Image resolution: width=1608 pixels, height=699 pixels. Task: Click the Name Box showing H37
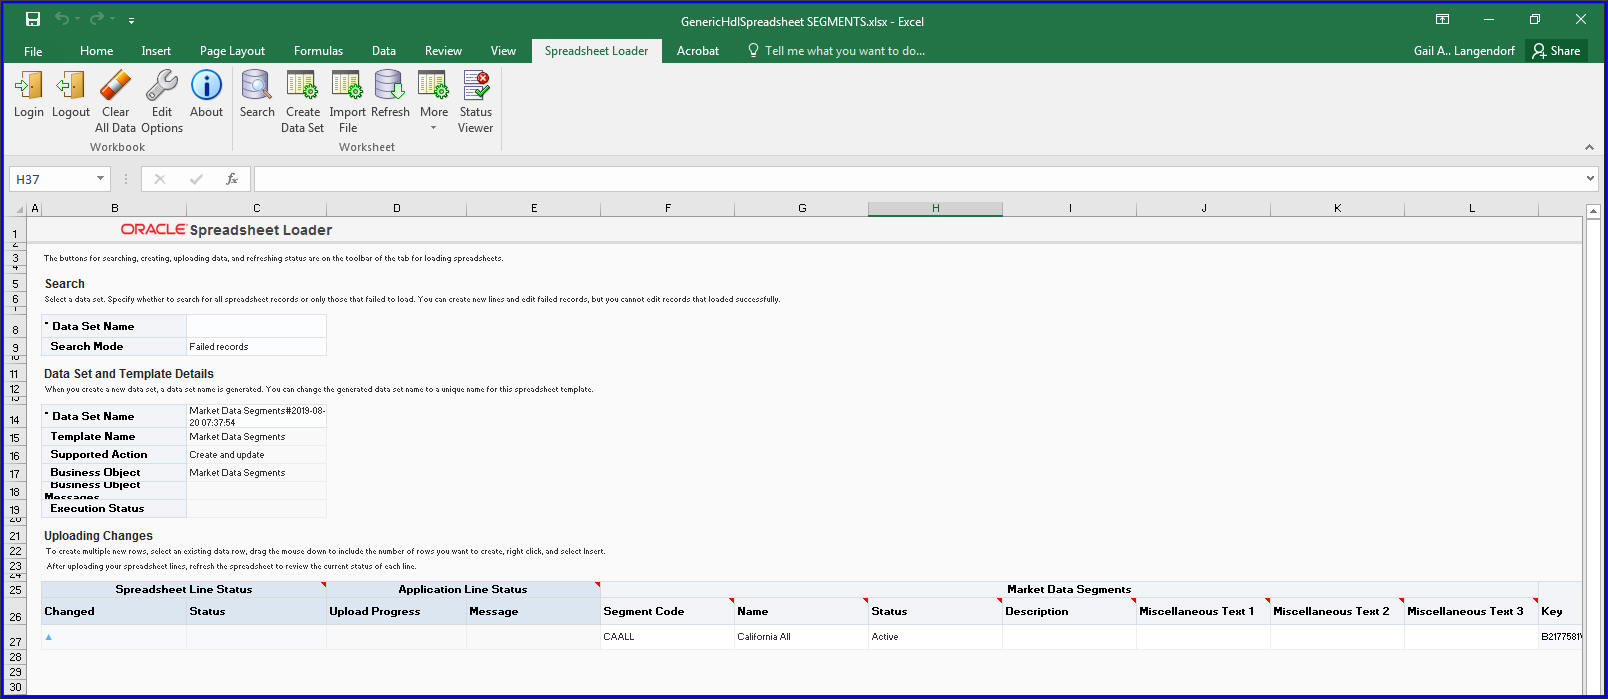click(52, 179)
